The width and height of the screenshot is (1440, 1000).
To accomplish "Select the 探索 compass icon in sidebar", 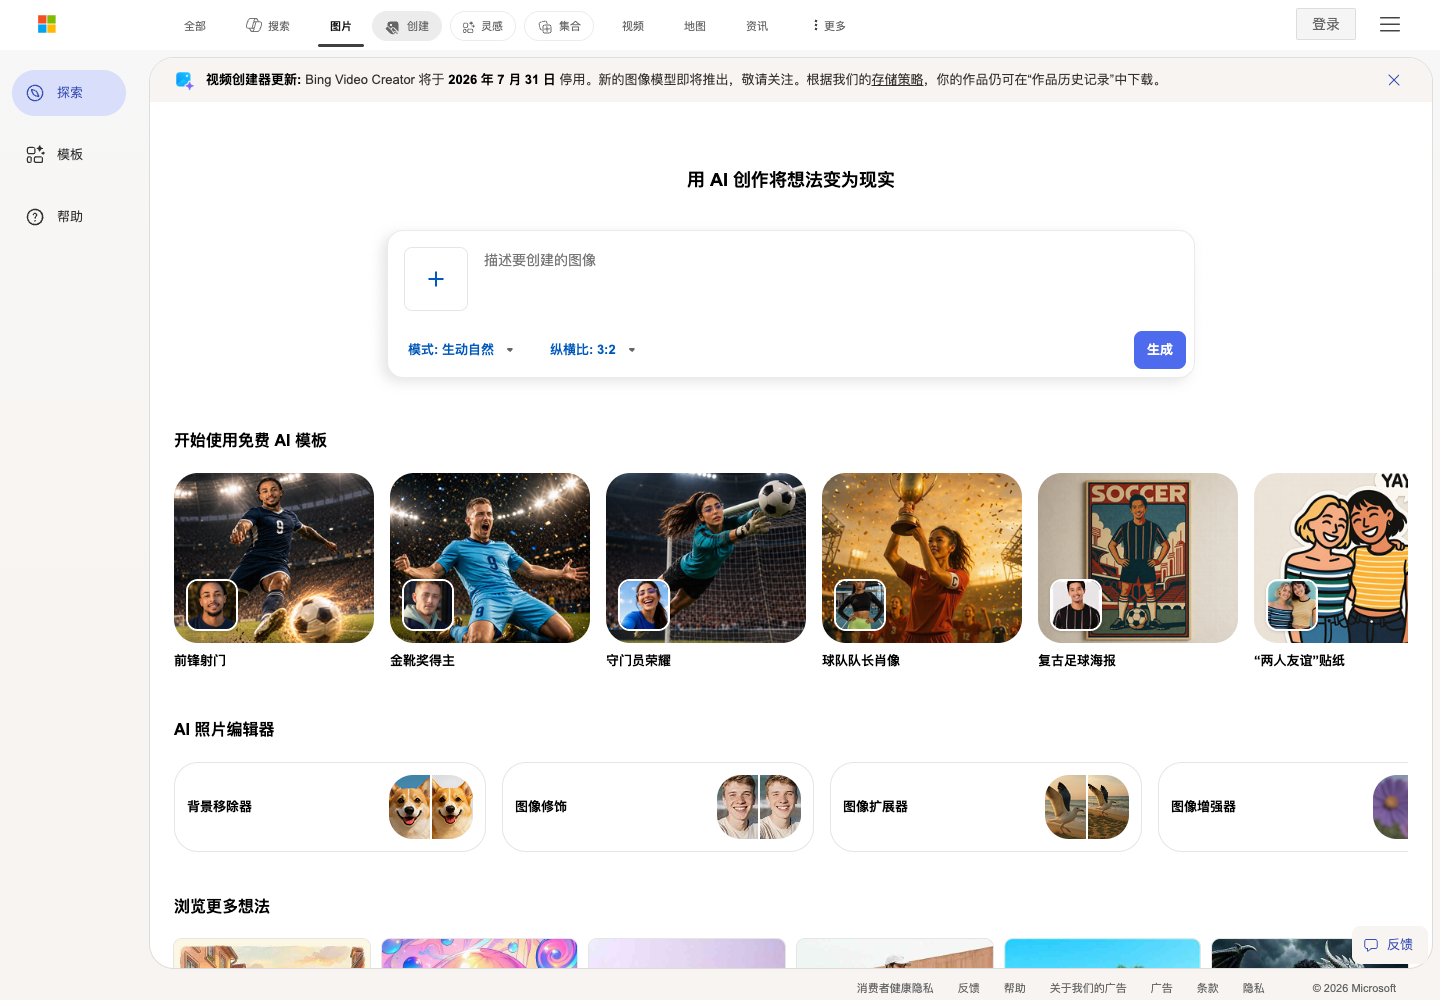I will pyautogui.click(x=35, y=93).
